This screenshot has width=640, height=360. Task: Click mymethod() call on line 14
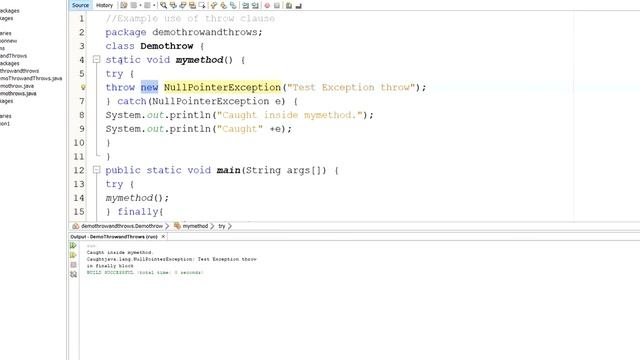pos(137,198)
